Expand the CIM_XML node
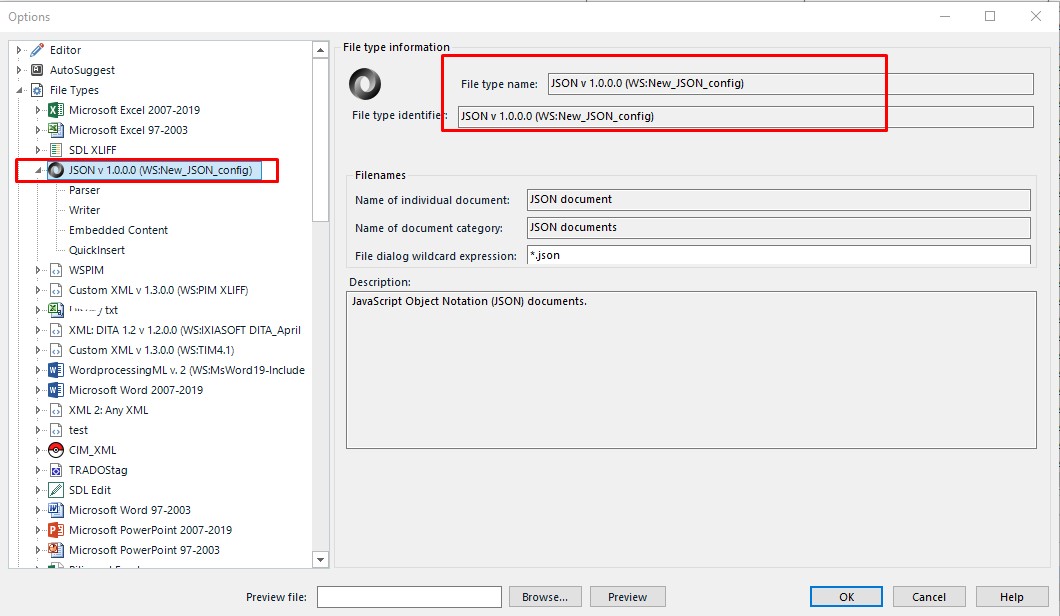 point(38,450)
